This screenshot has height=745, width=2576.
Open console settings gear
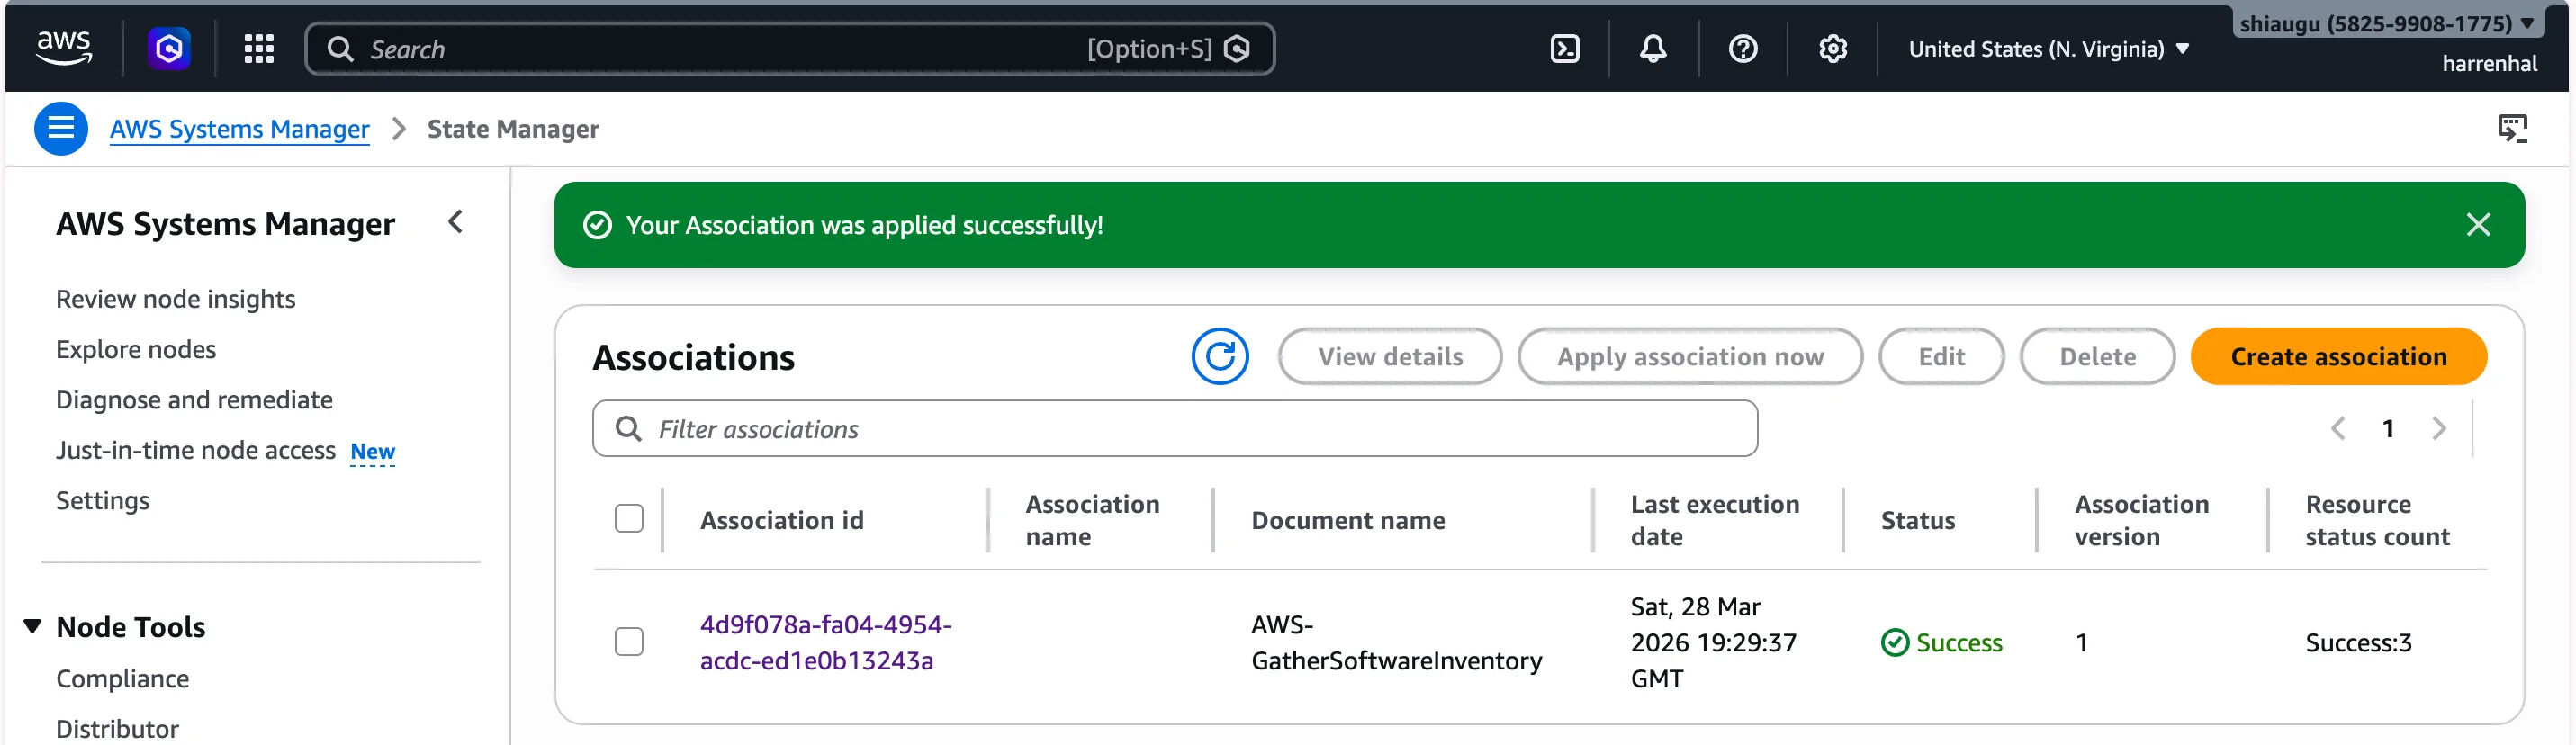point(1833,49)
